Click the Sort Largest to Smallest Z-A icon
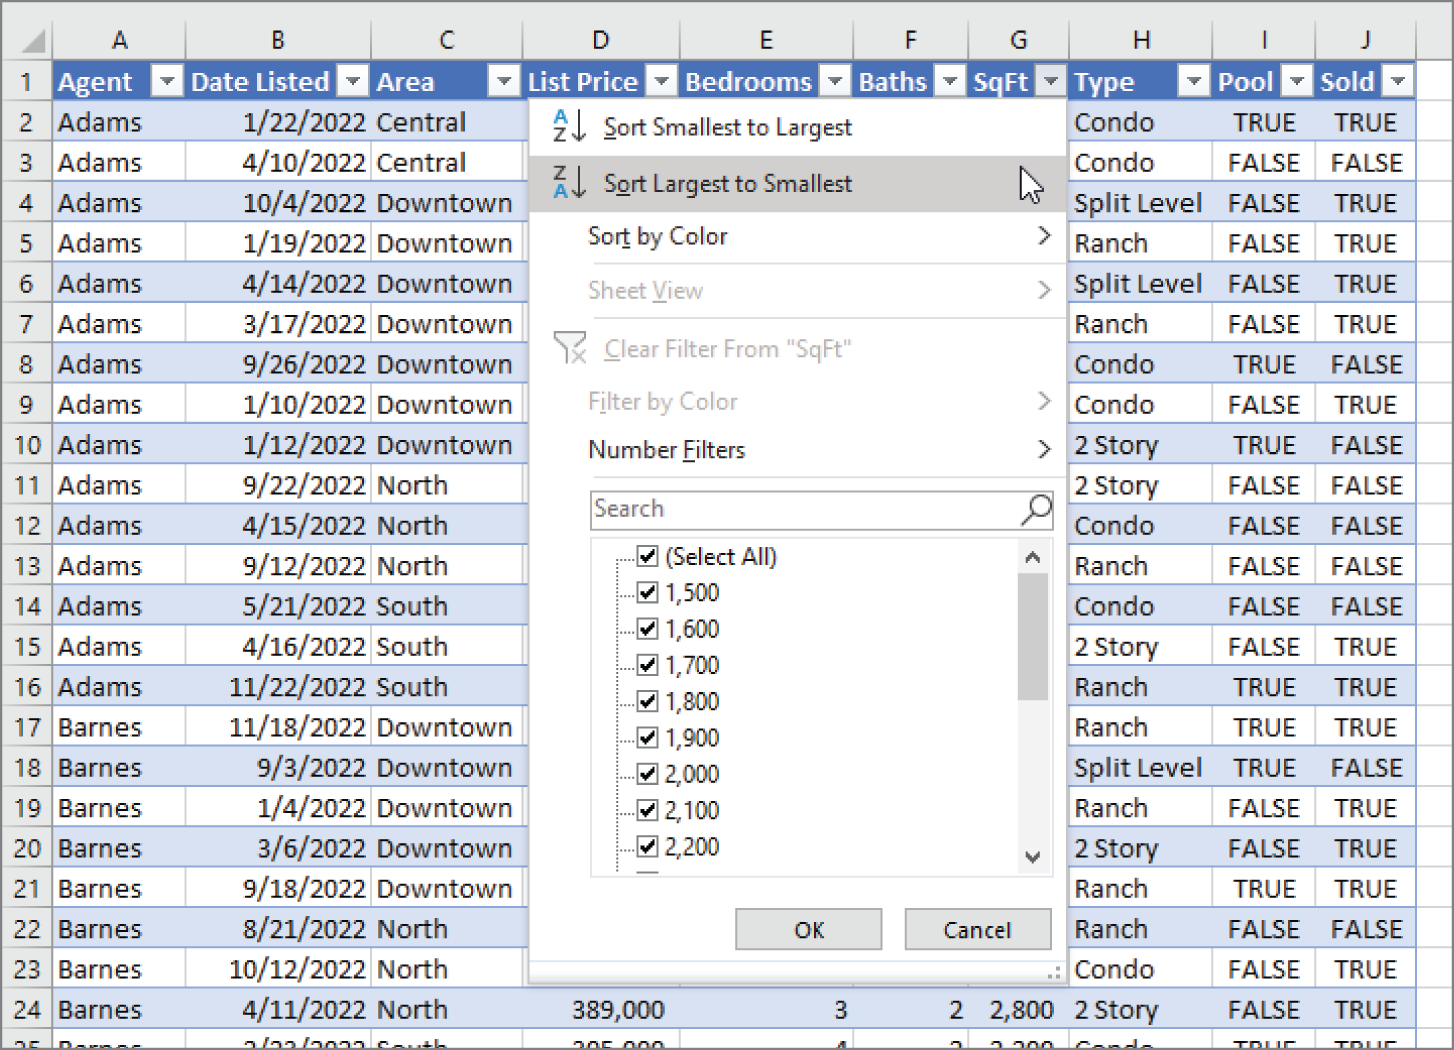 [x=569, y=183]
